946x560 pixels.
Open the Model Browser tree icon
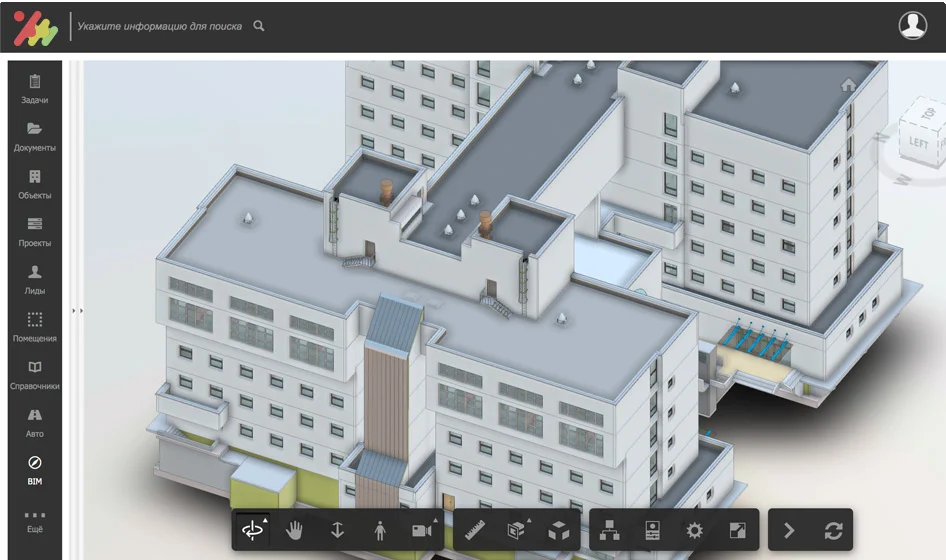[609, 531]
